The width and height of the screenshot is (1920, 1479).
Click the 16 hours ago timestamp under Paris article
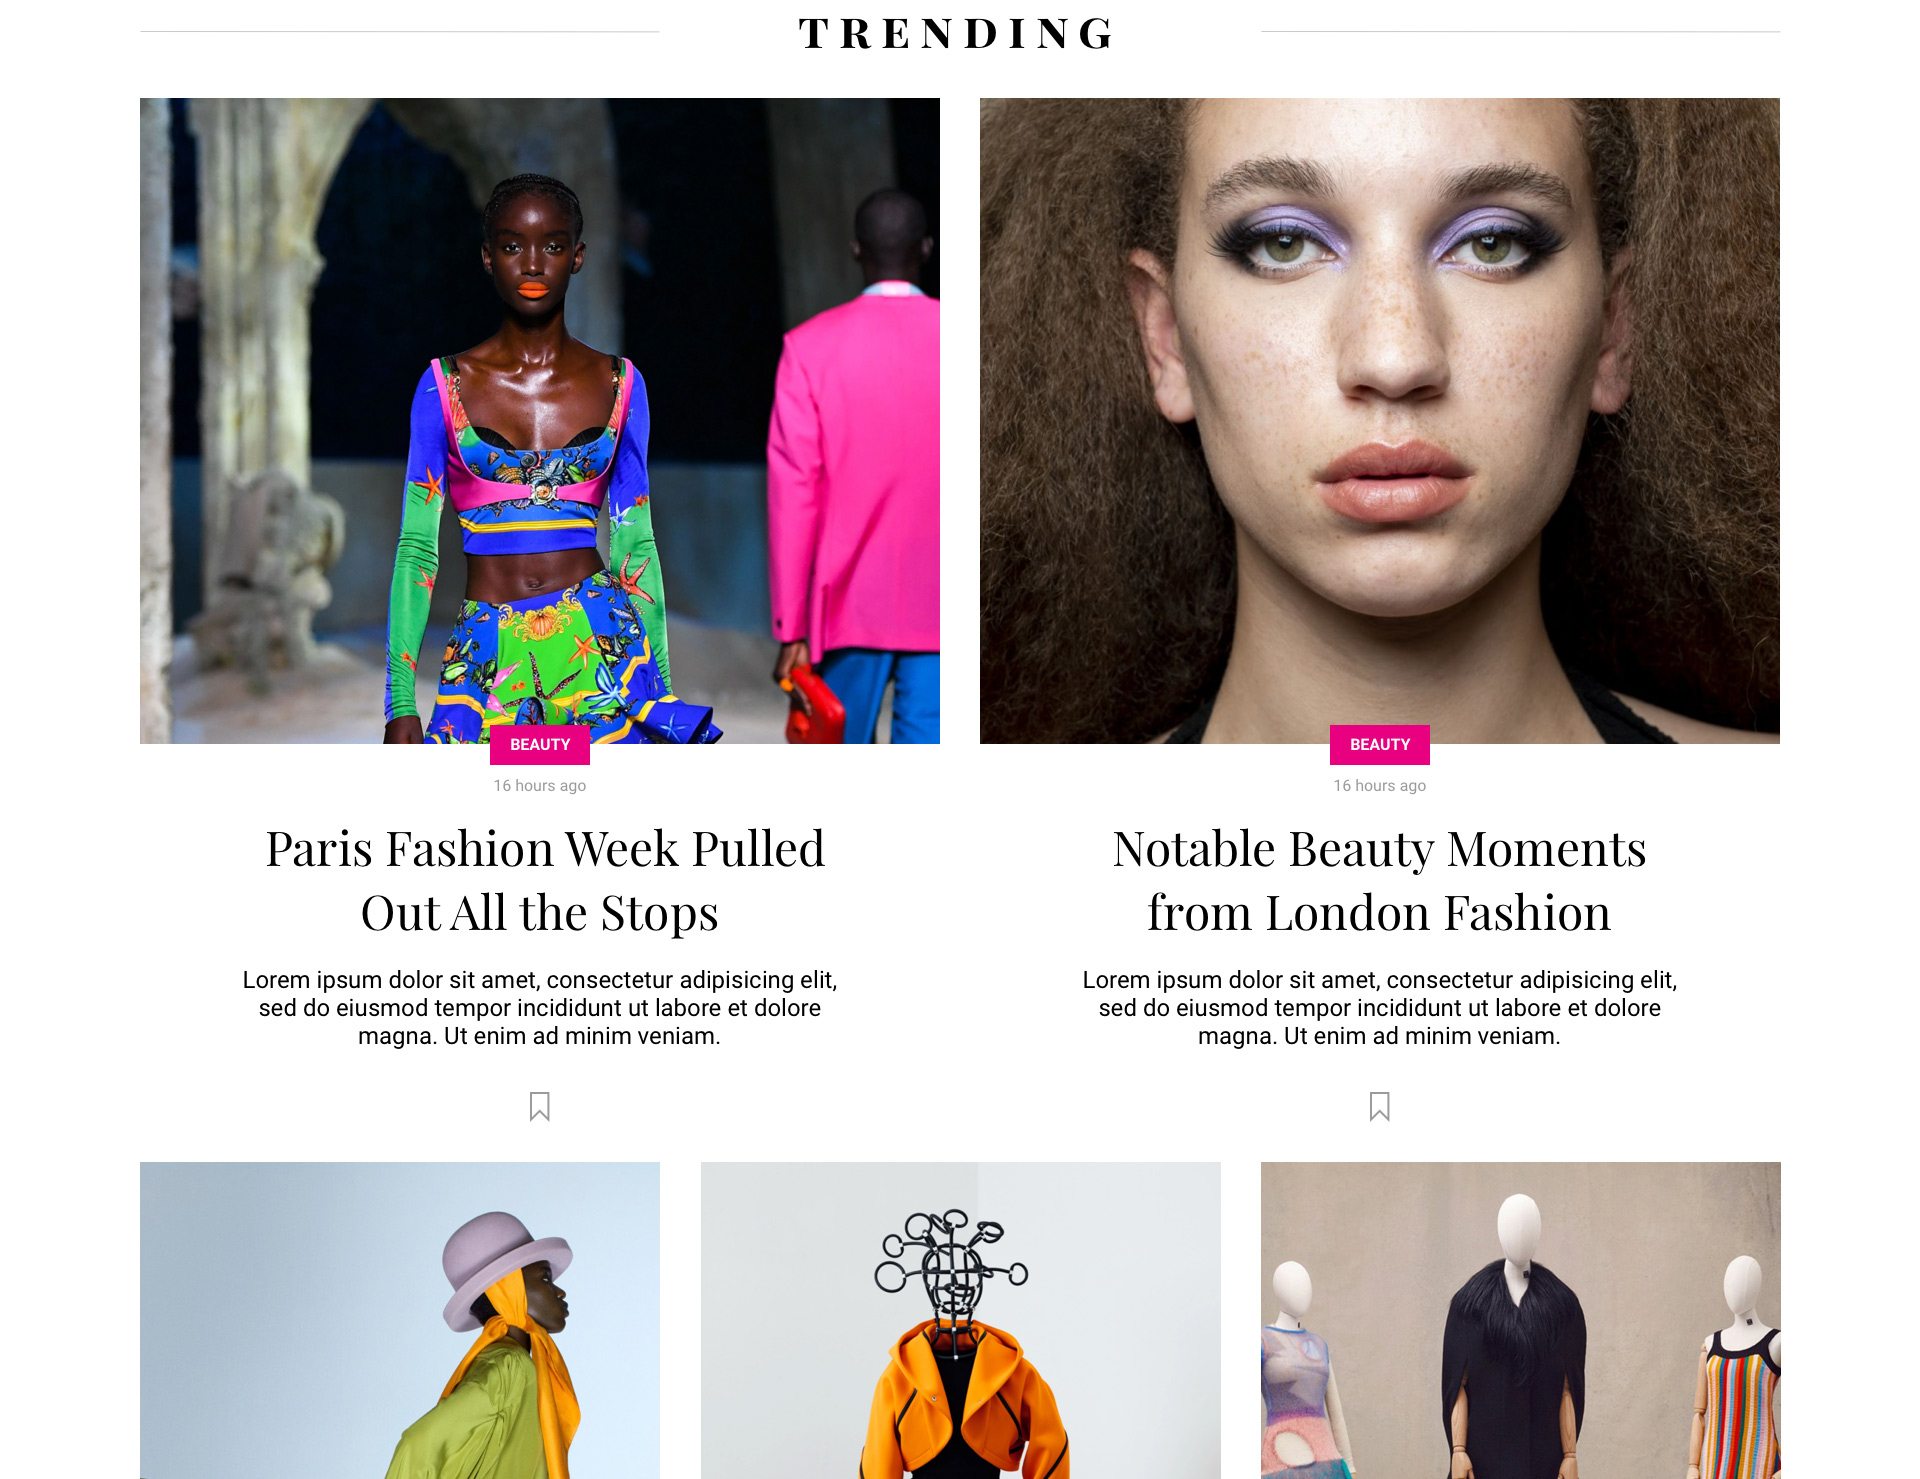[540, 786]
